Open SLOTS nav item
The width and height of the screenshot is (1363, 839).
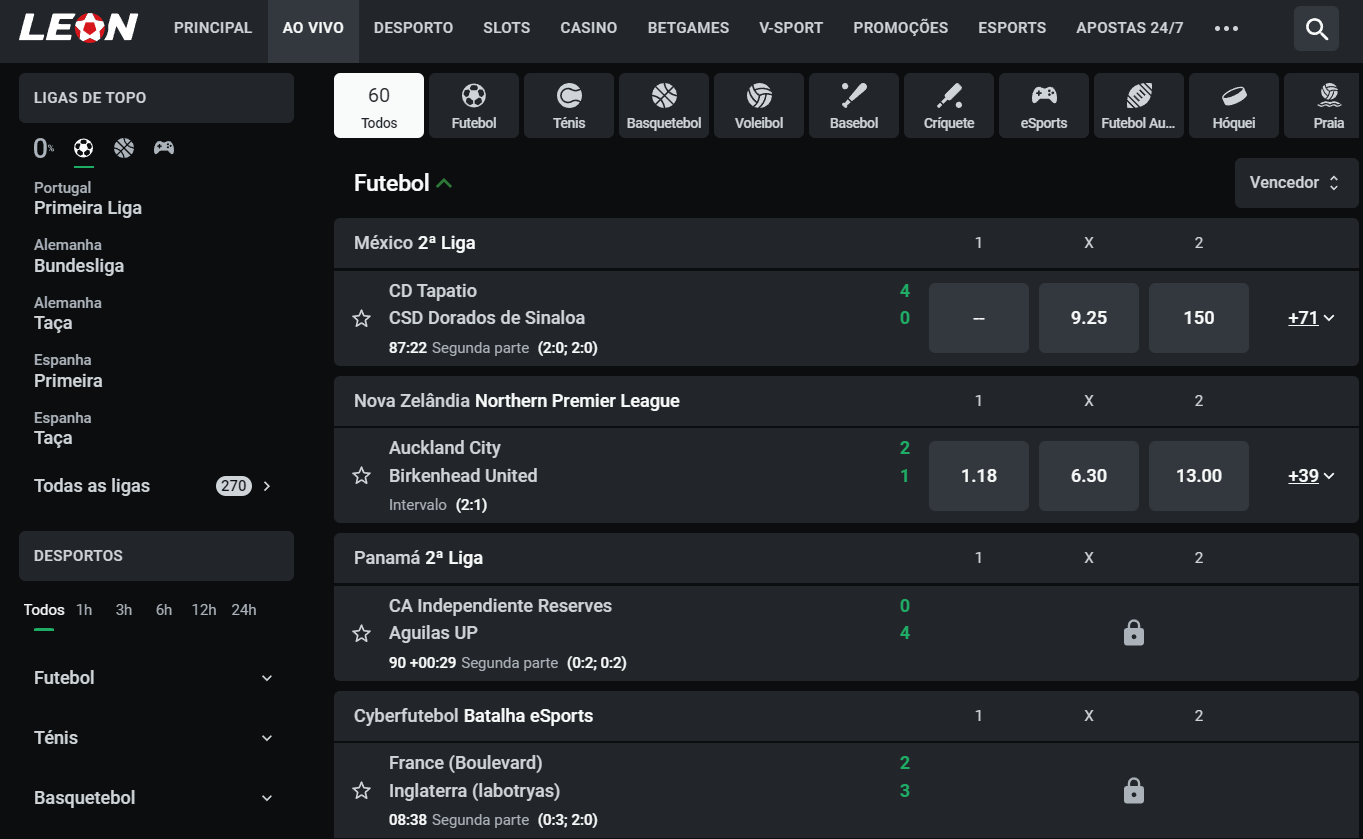[507, 28]
